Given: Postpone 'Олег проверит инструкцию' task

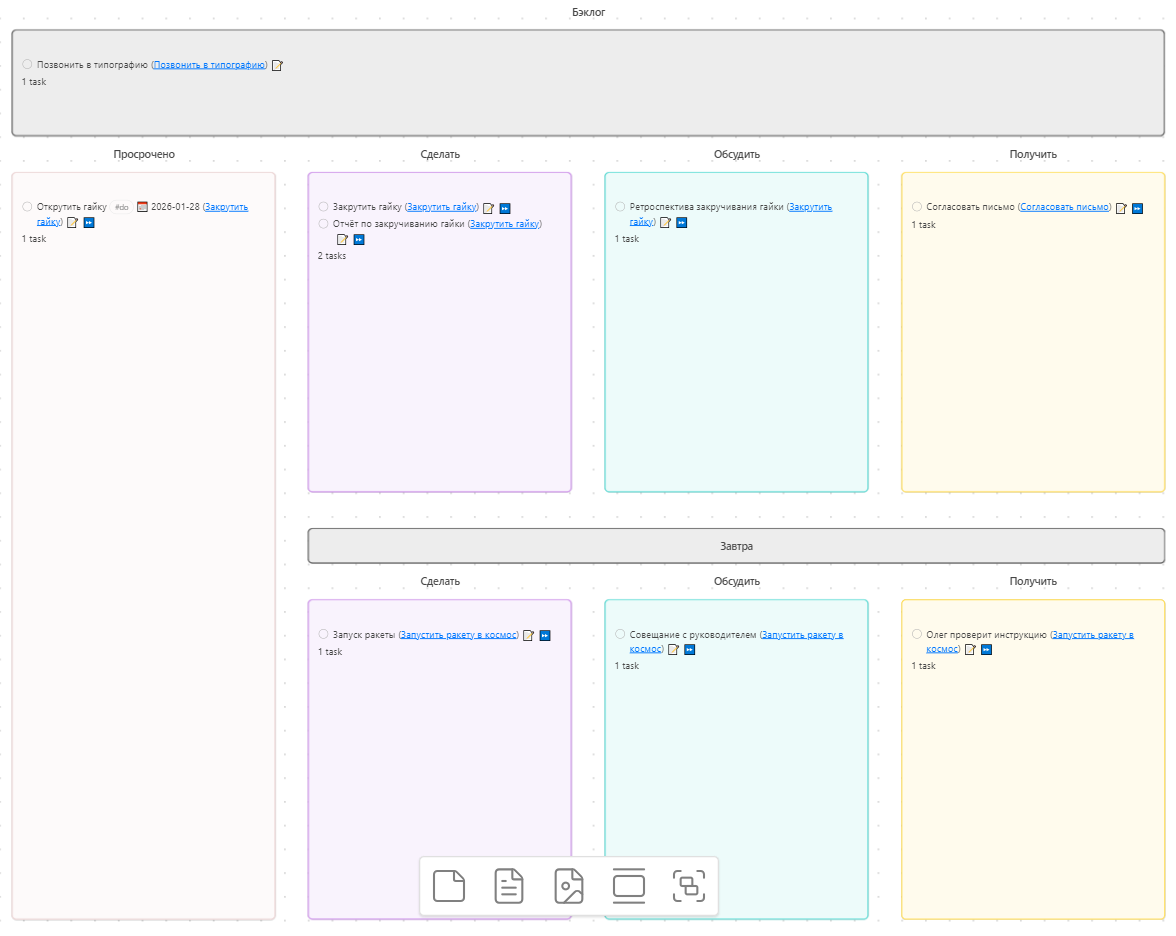Looking at the screenshot, I should point(986,650).
